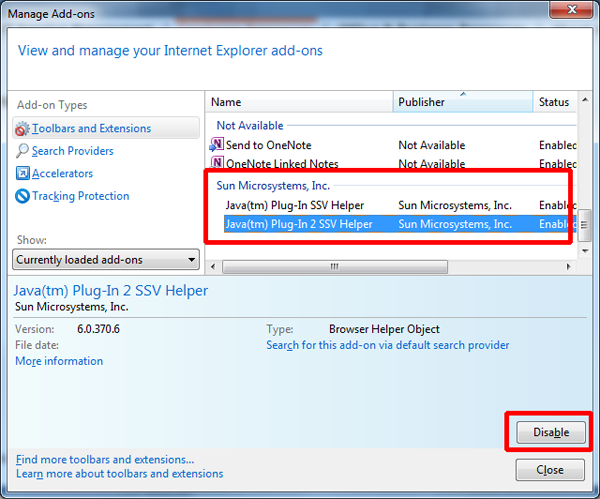
Task: Select the Java(tm) Plug-In 2 SSV Helper row
Action: tap(400, 224)
